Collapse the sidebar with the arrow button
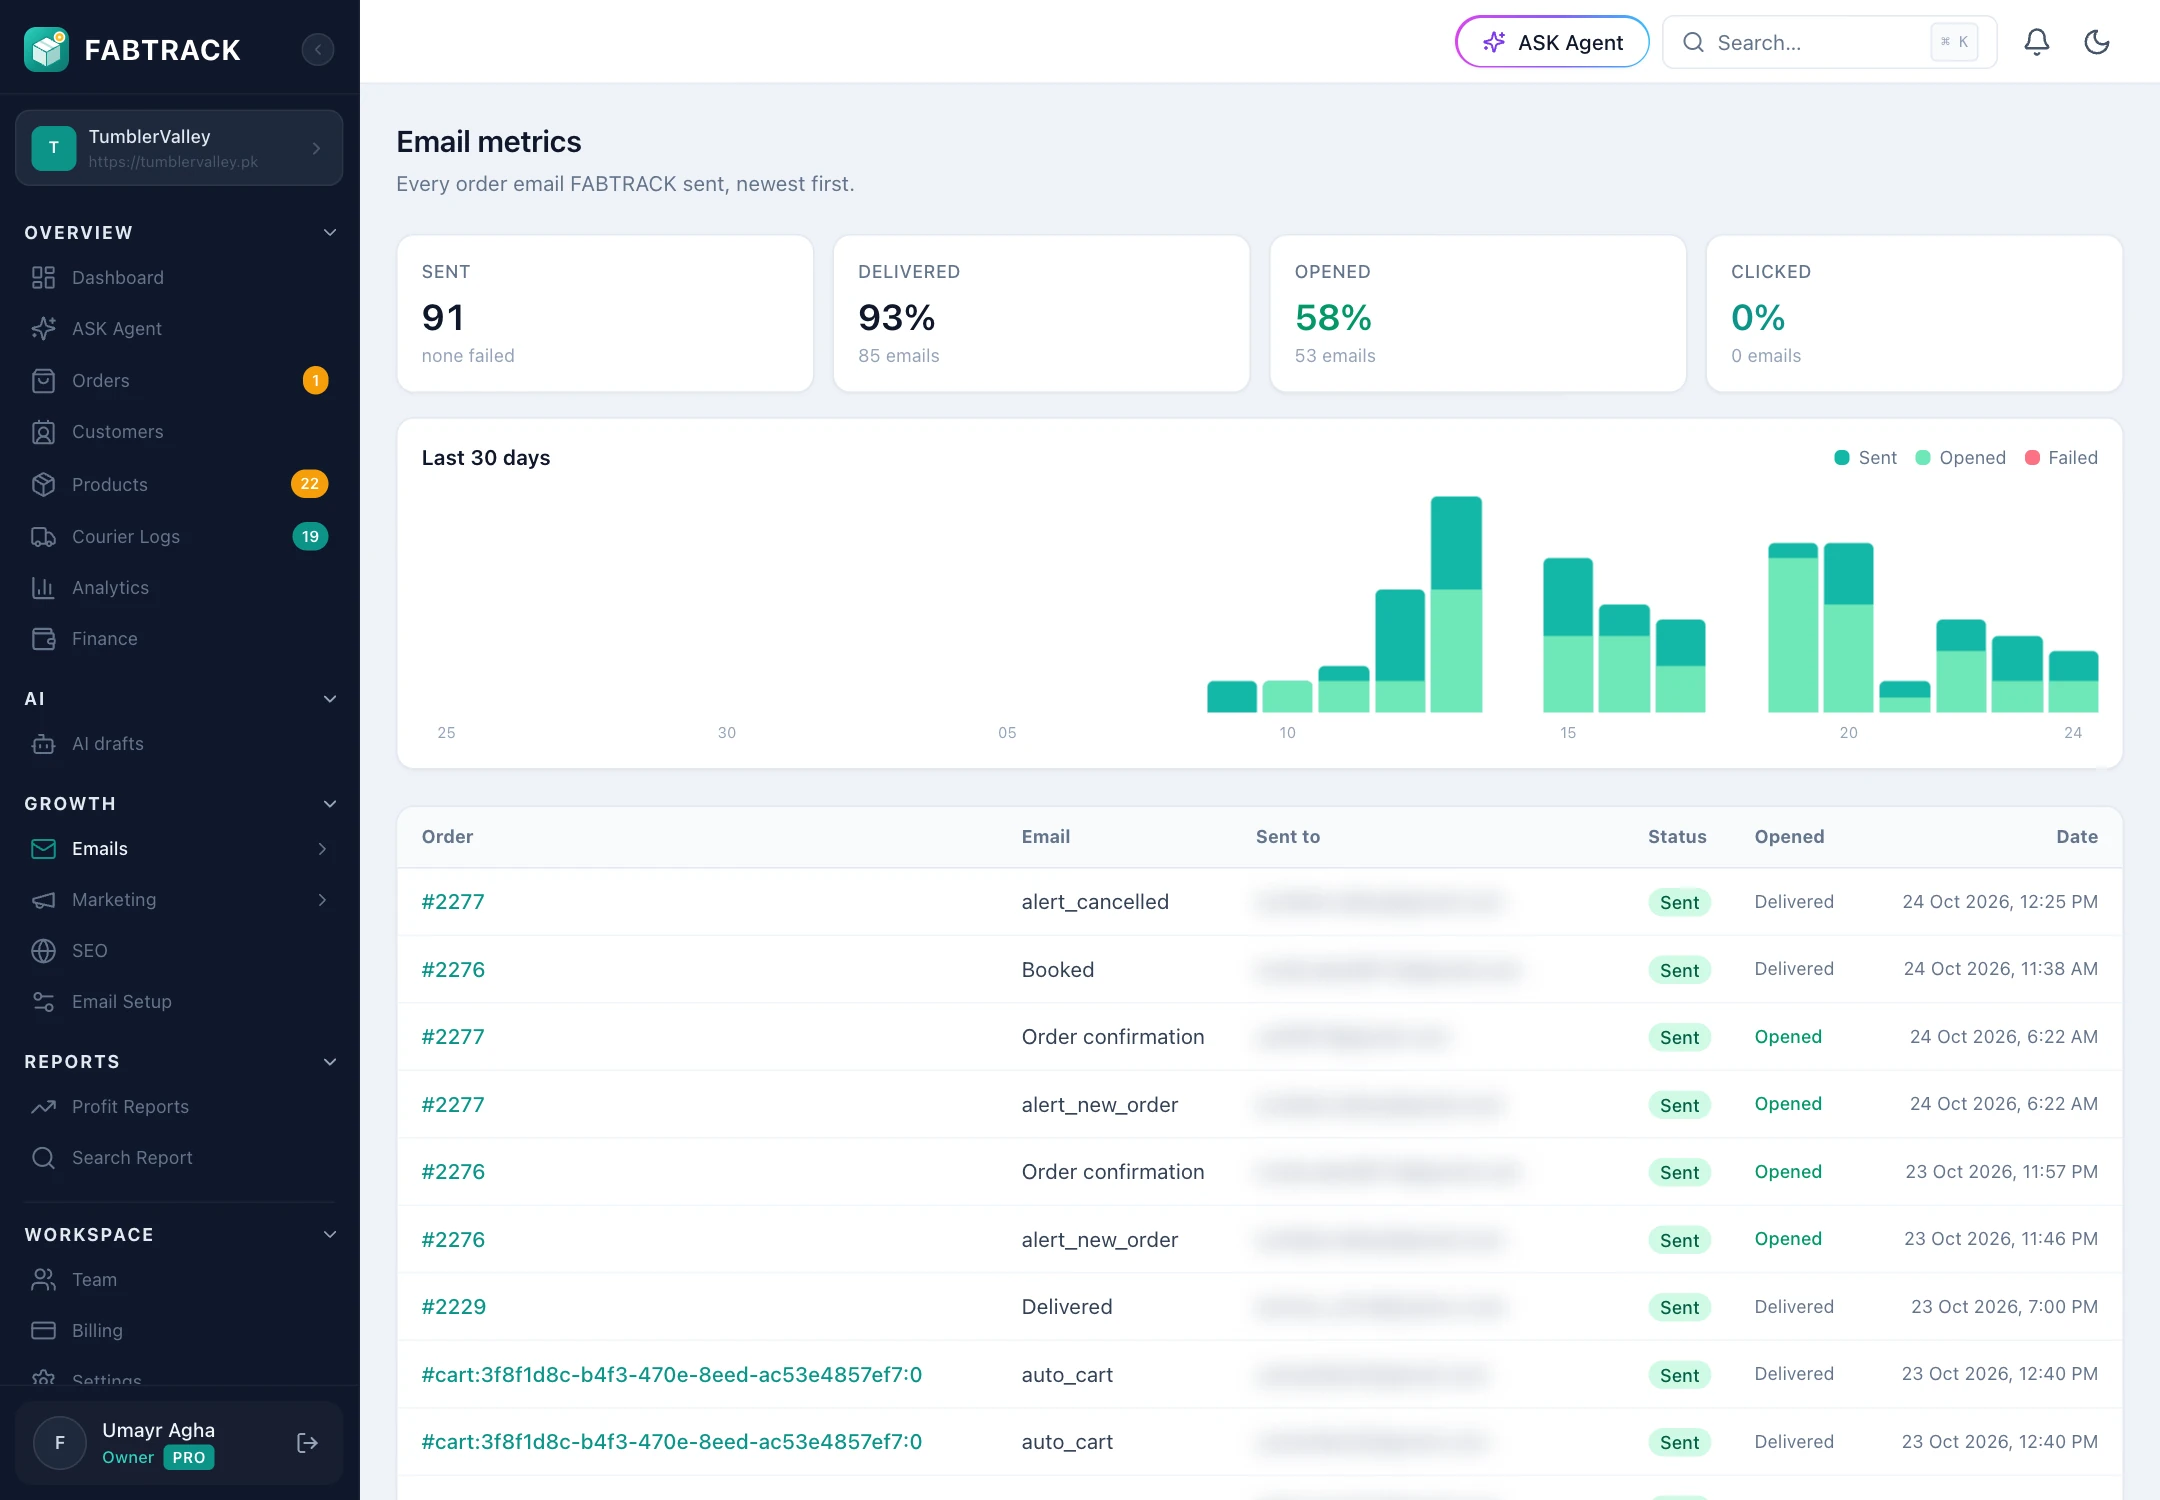2160x1500 pixels. click(318, 49)
